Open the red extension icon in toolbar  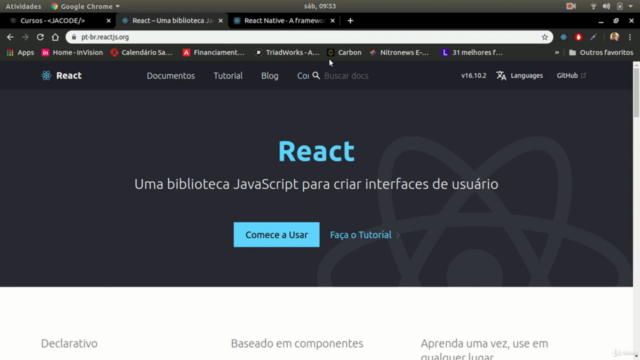coord(578,37)
